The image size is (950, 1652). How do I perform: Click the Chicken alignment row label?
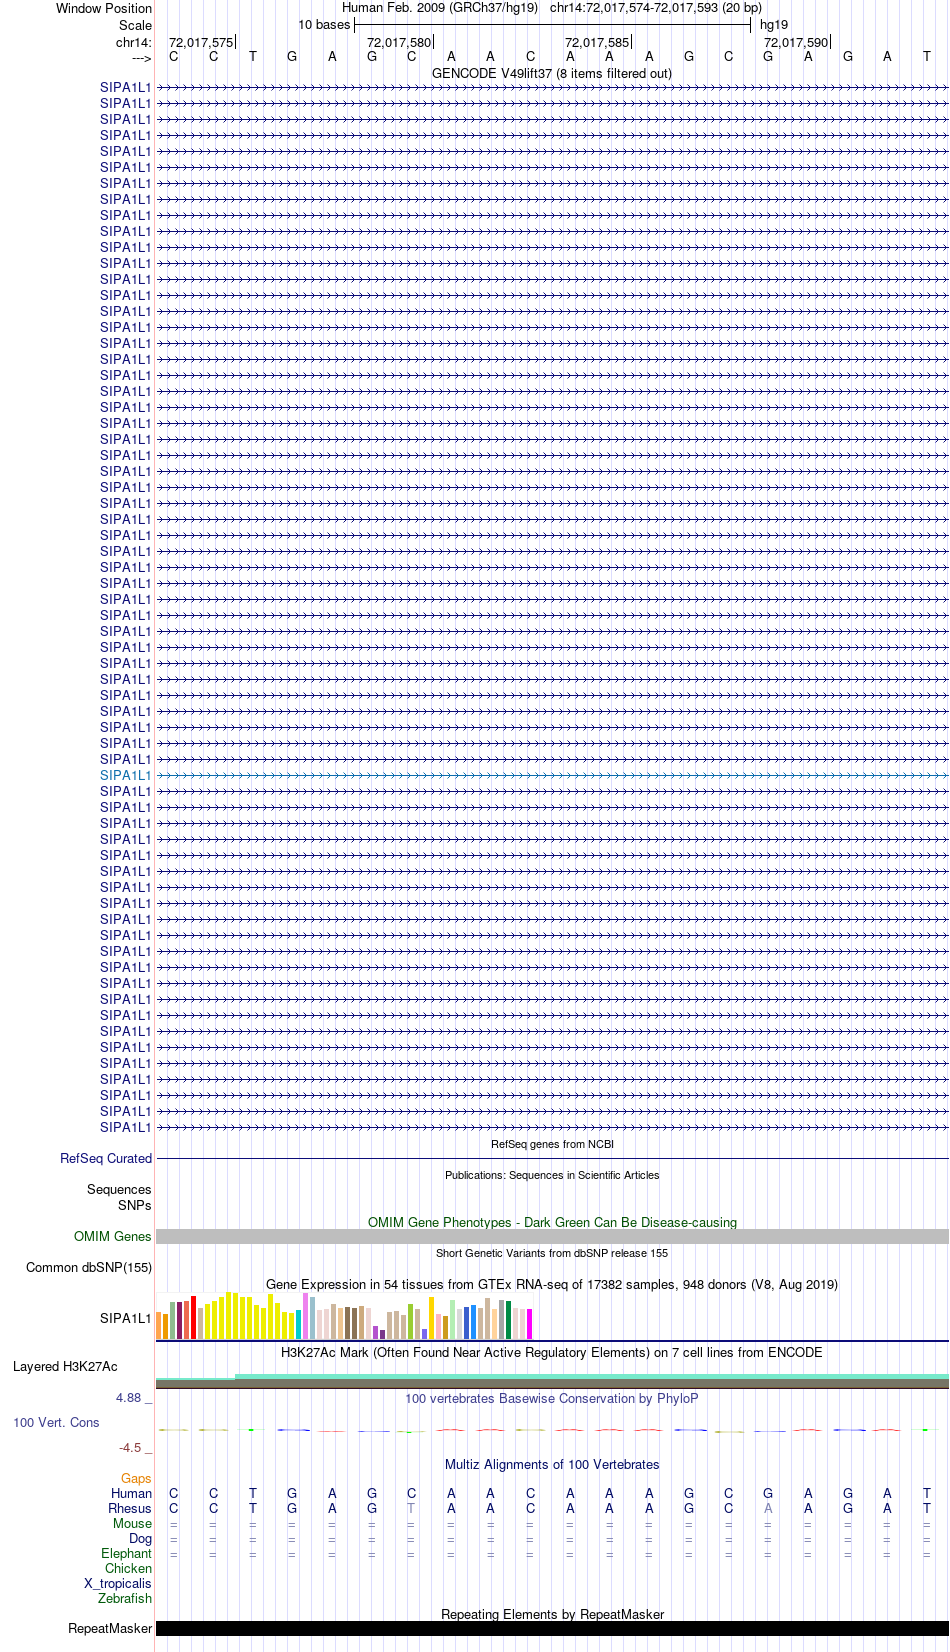tap(128, 1568)
